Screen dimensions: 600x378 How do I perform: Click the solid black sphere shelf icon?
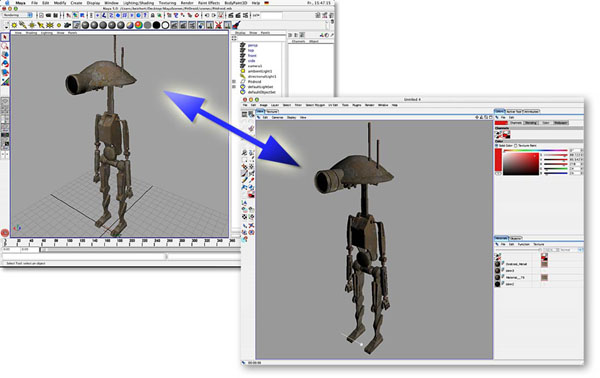[157, 25]
